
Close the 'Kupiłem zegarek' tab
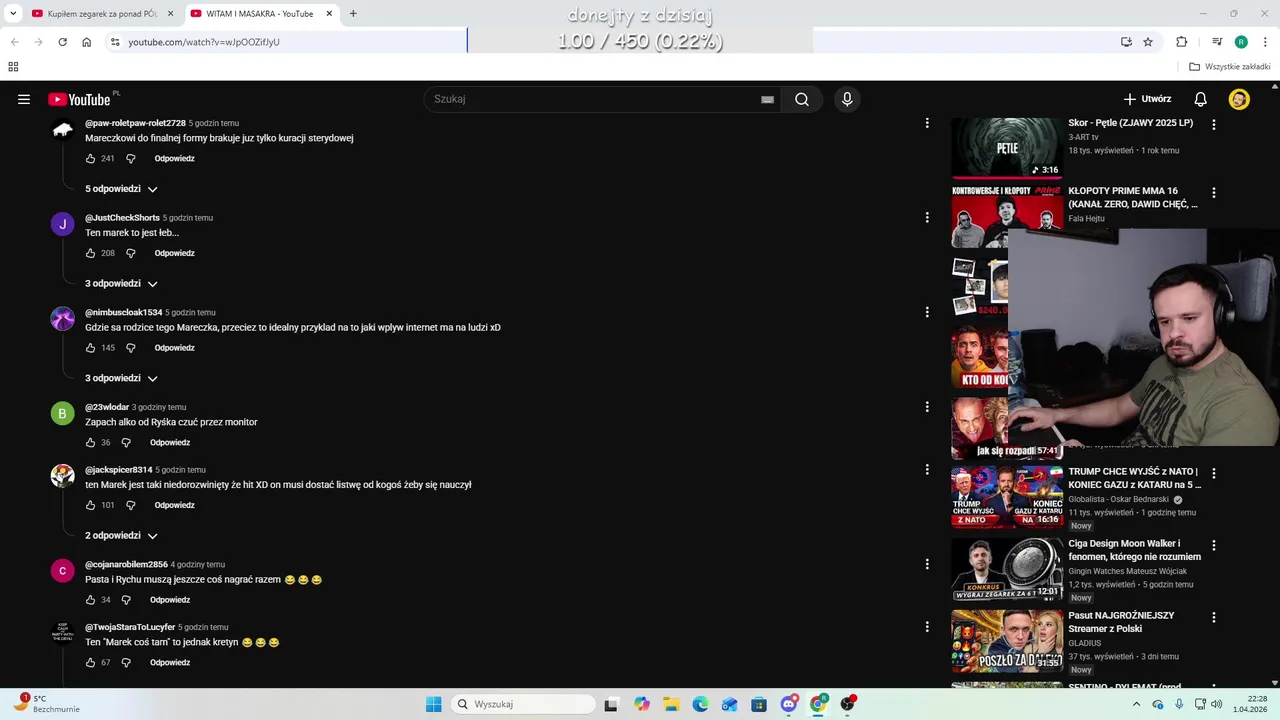(x=170, y=14)
